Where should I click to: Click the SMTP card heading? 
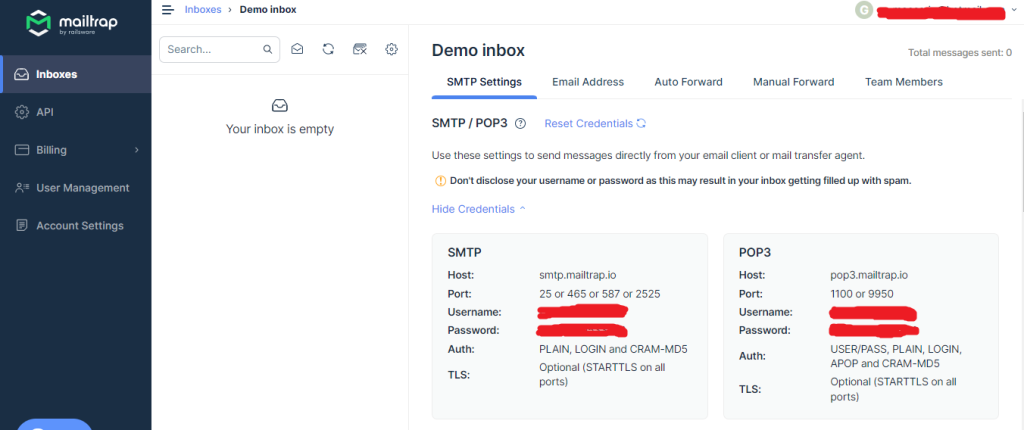coord(465,253)
